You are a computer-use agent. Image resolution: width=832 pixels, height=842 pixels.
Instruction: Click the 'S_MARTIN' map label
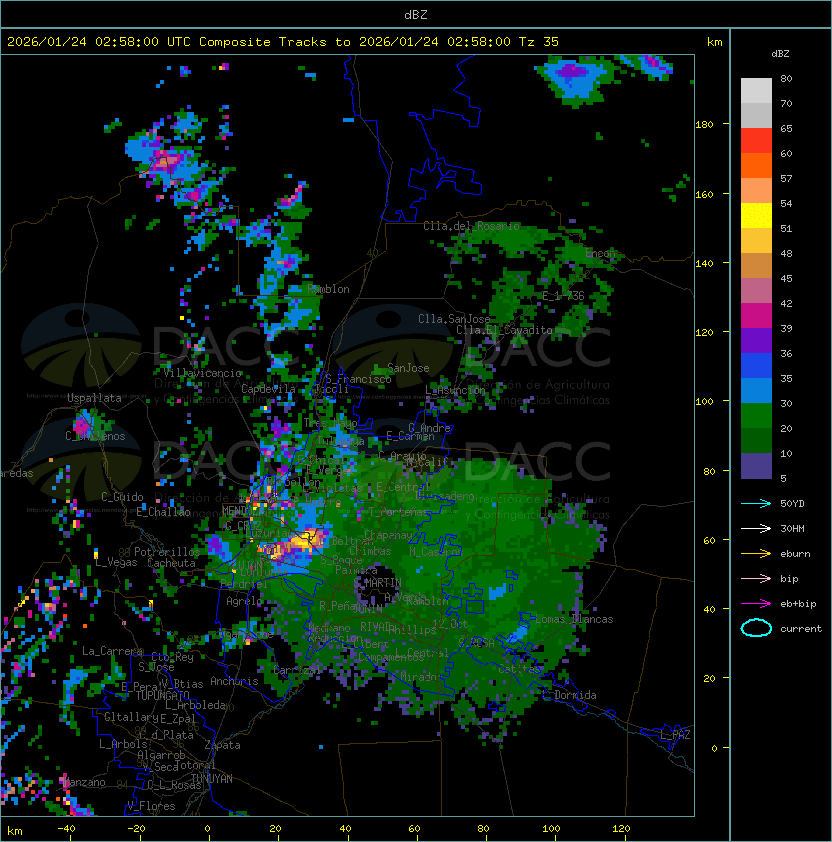coord(378,583)
